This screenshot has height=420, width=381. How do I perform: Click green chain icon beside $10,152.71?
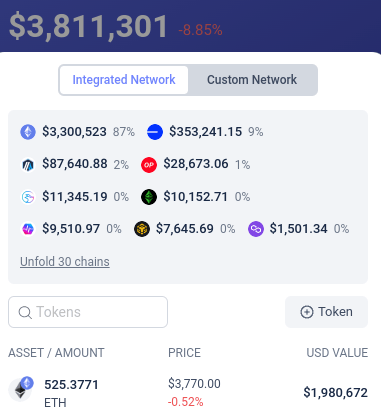149,197
